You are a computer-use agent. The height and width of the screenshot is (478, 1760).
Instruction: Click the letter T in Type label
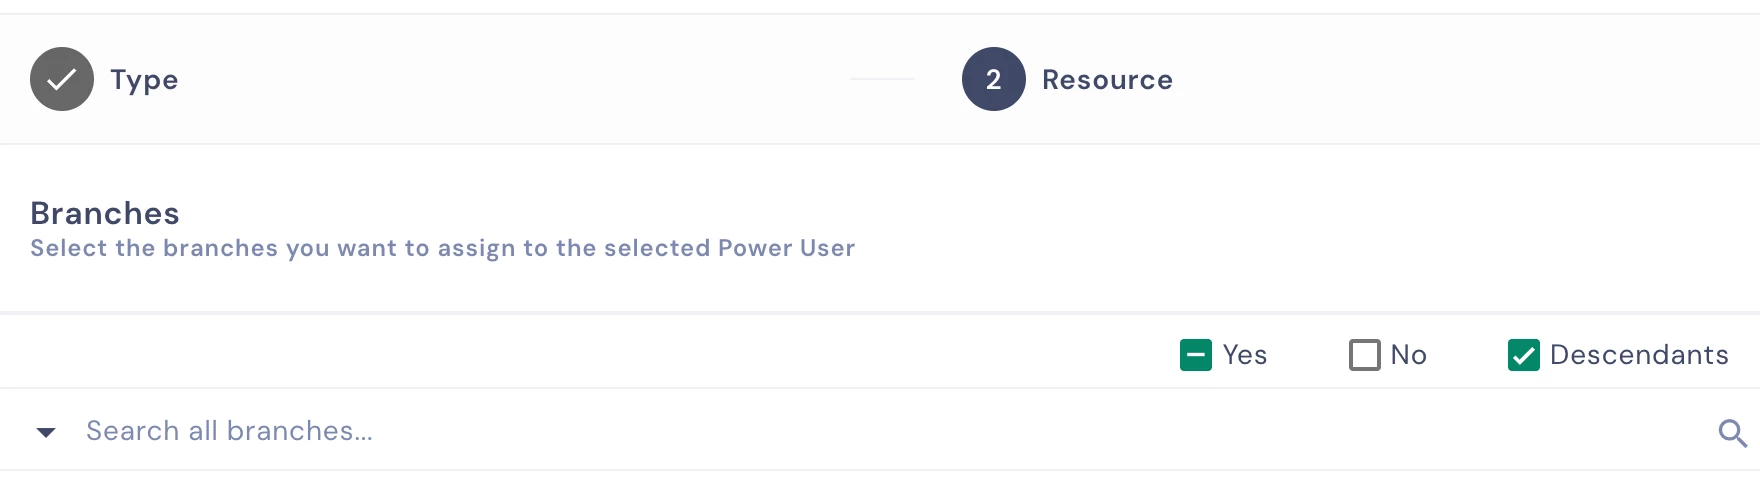[x=119, y=80]
